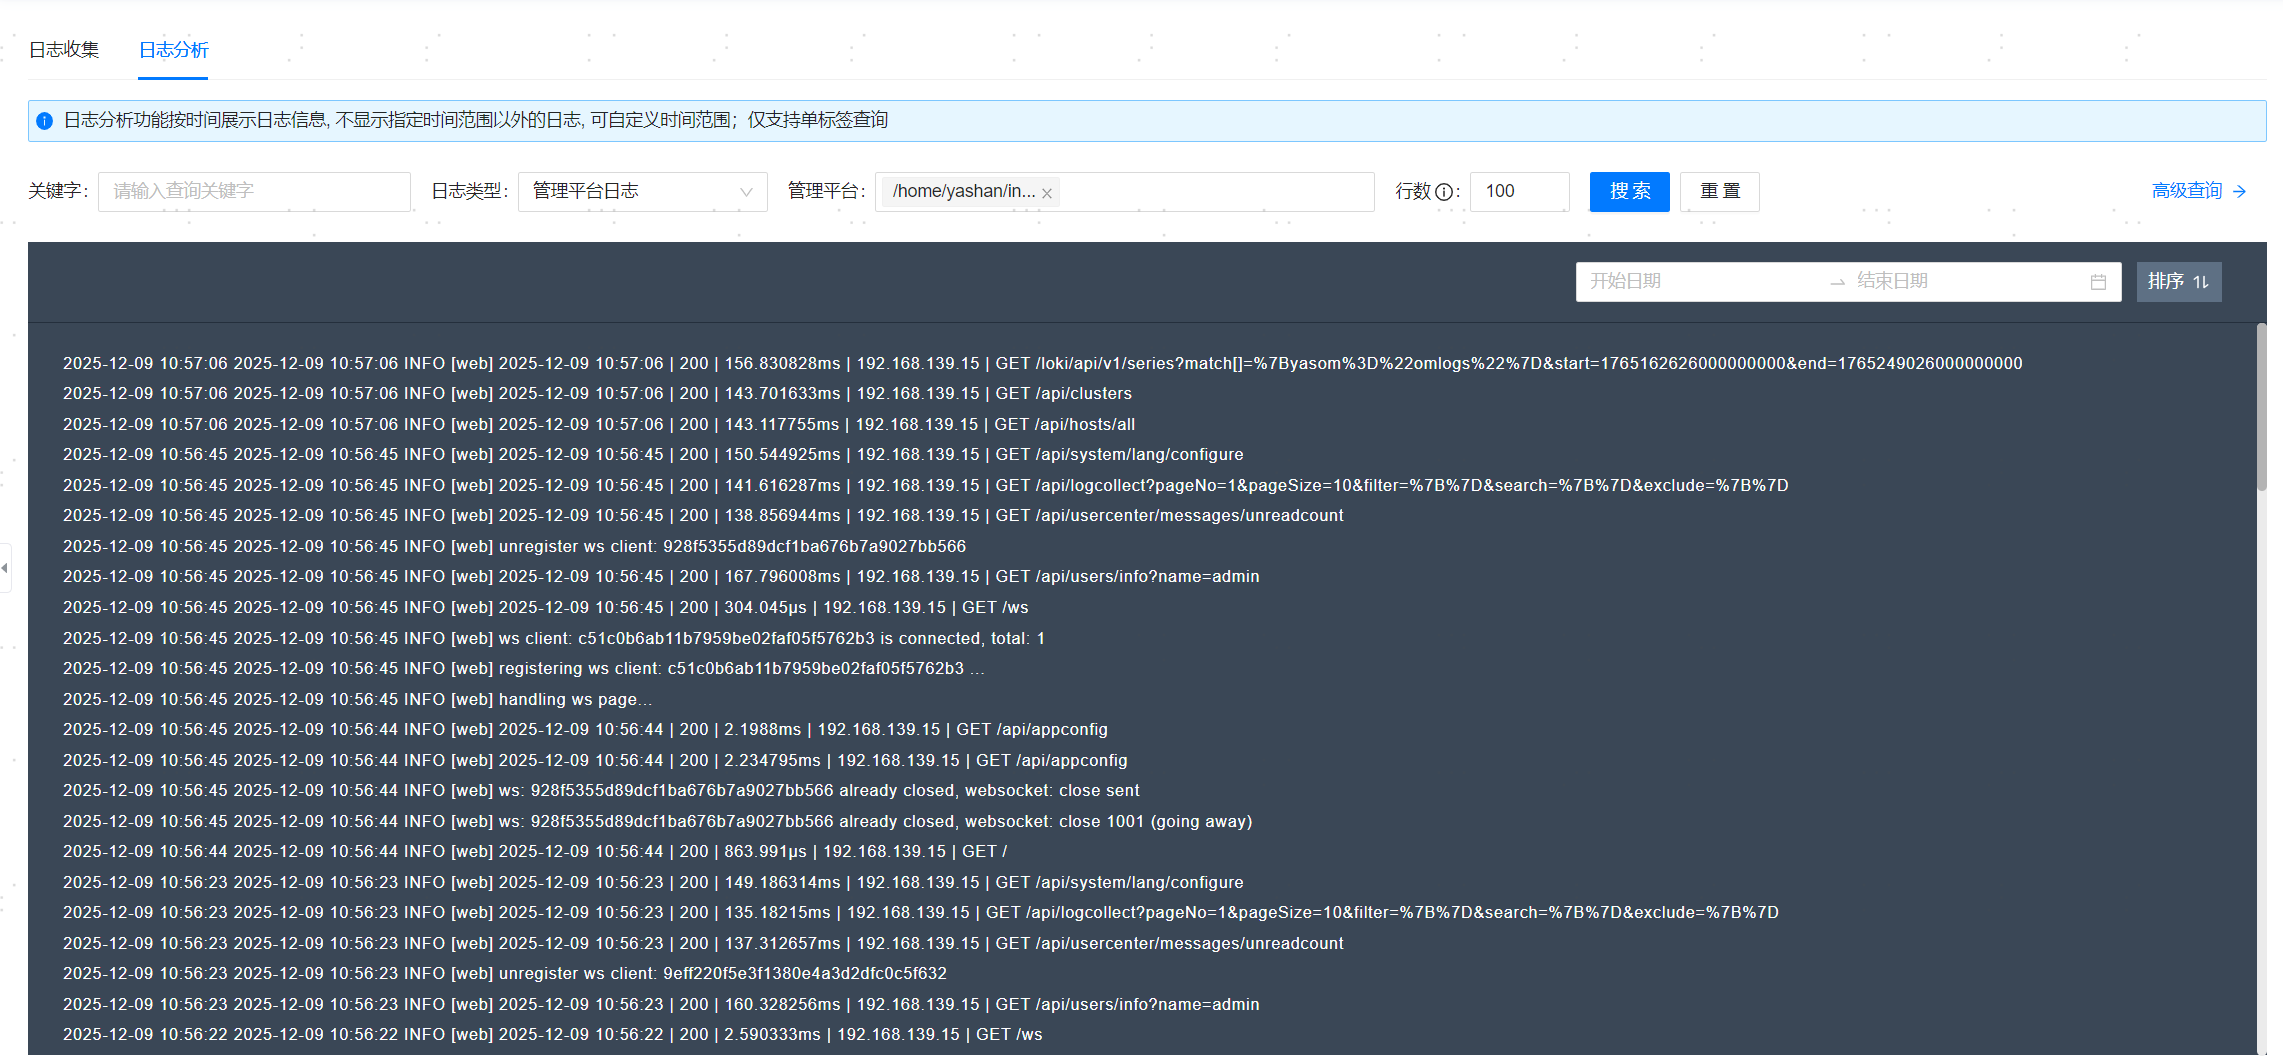Click the blue info icon in the notice banner

coord(44,121)
